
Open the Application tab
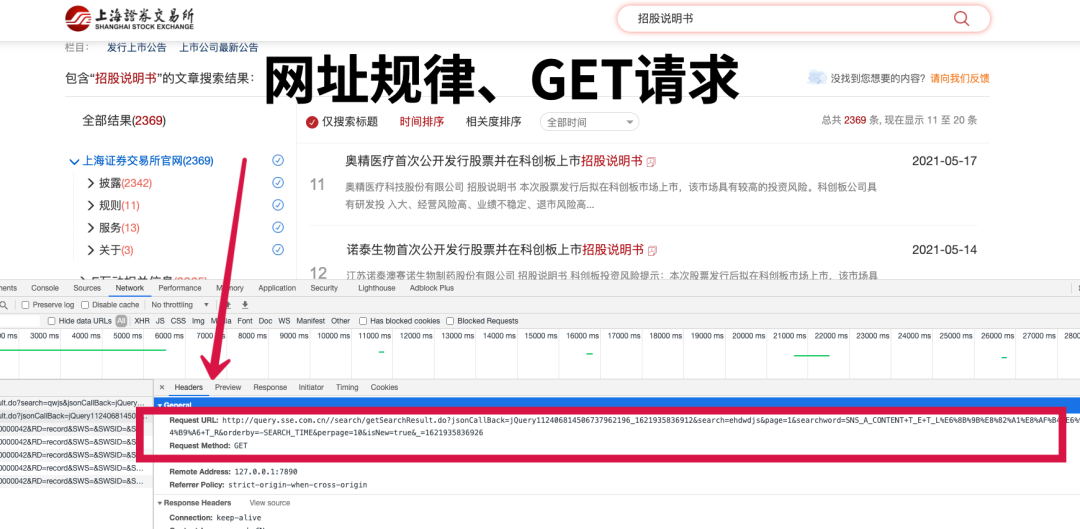click(x=277, y=288)
